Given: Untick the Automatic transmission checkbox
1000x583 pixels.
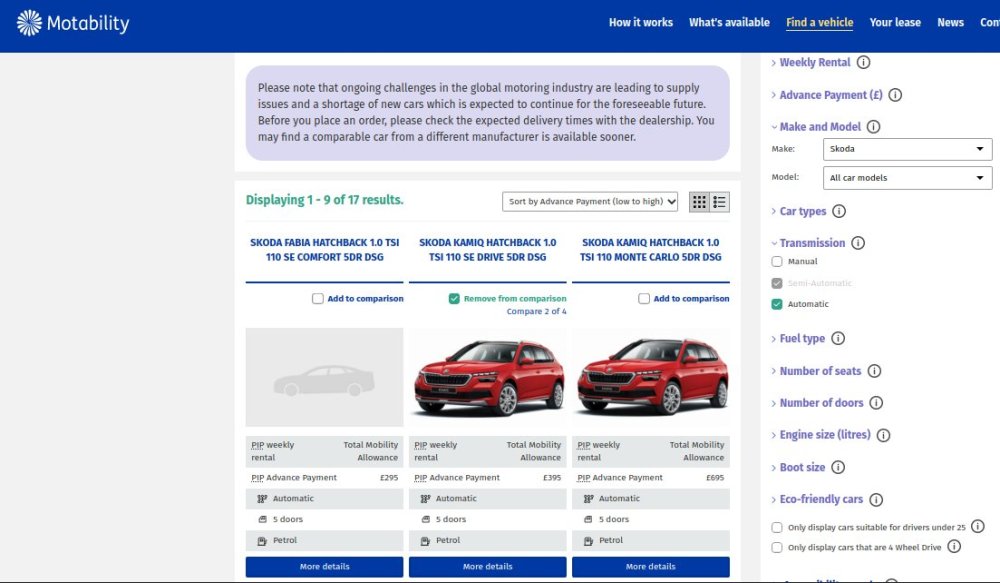Looking at the screenshot, I should (x=777, y=304).
